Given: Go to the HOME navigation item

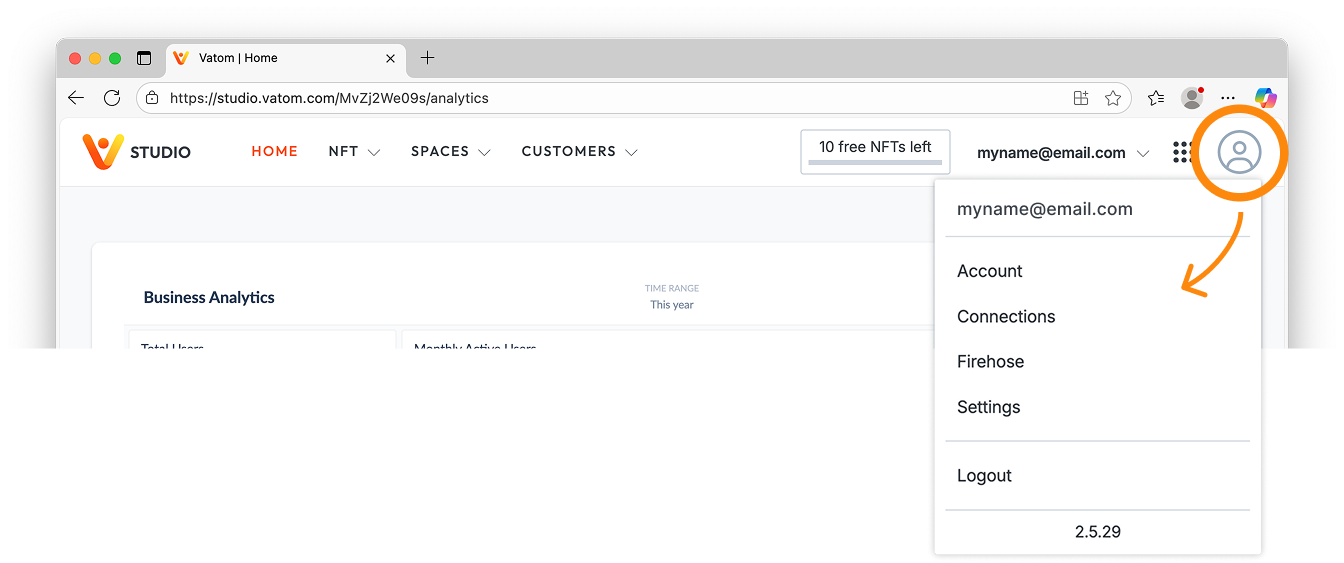Looking at the screenshot, I should [275, 152].
